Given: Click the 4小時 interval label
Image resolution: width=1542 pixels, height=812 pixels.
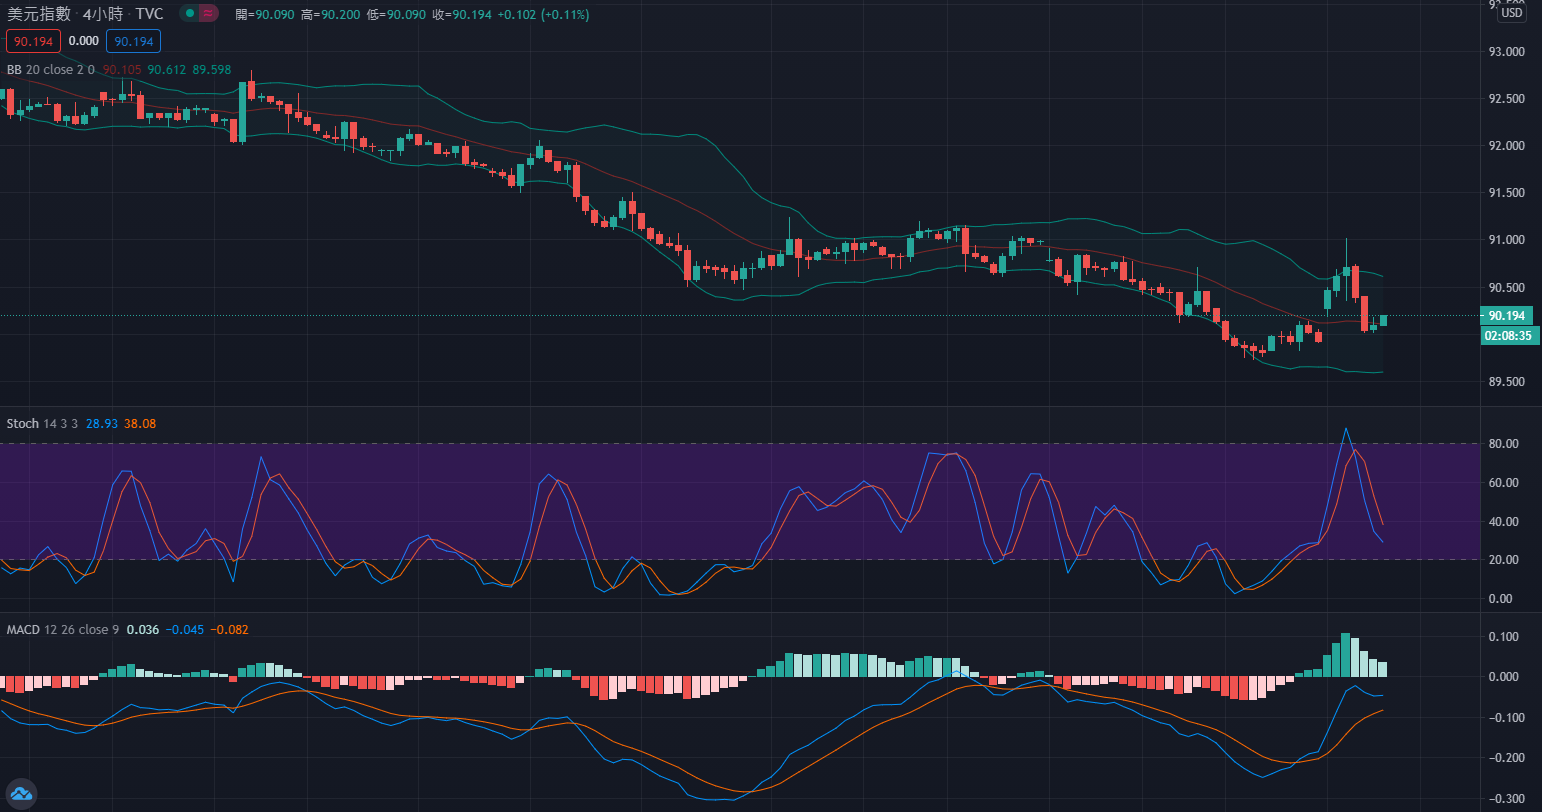Looking at the screenshot, I should pyautogui.click(x=104, y=14).
